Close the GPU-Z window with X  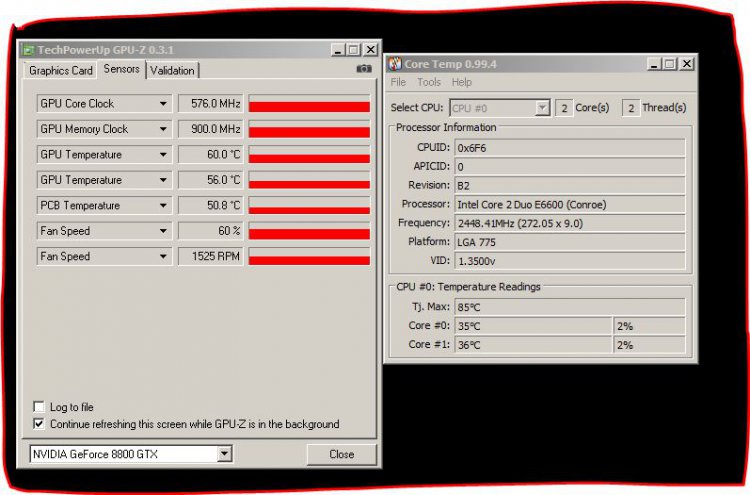coord(370,50)
